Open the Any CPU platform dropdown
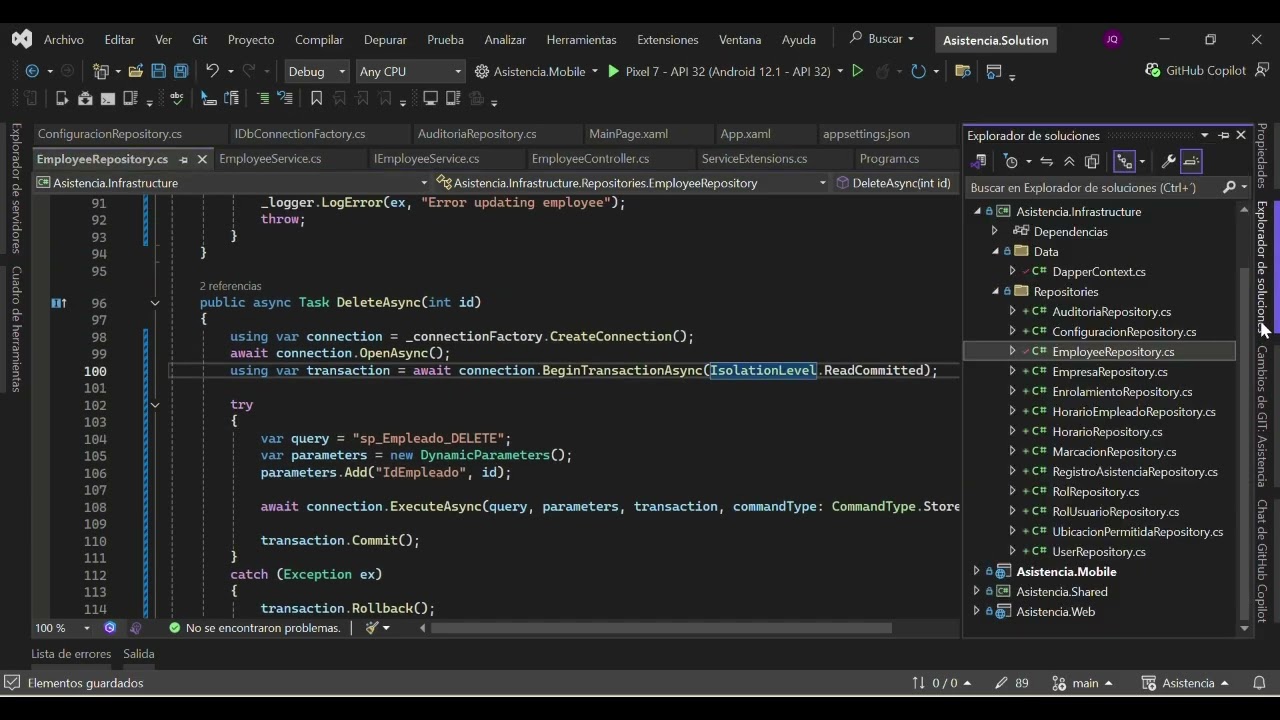Image resolution: width=1280 pixels, height=720 pixels. click(x=410, y=71)
